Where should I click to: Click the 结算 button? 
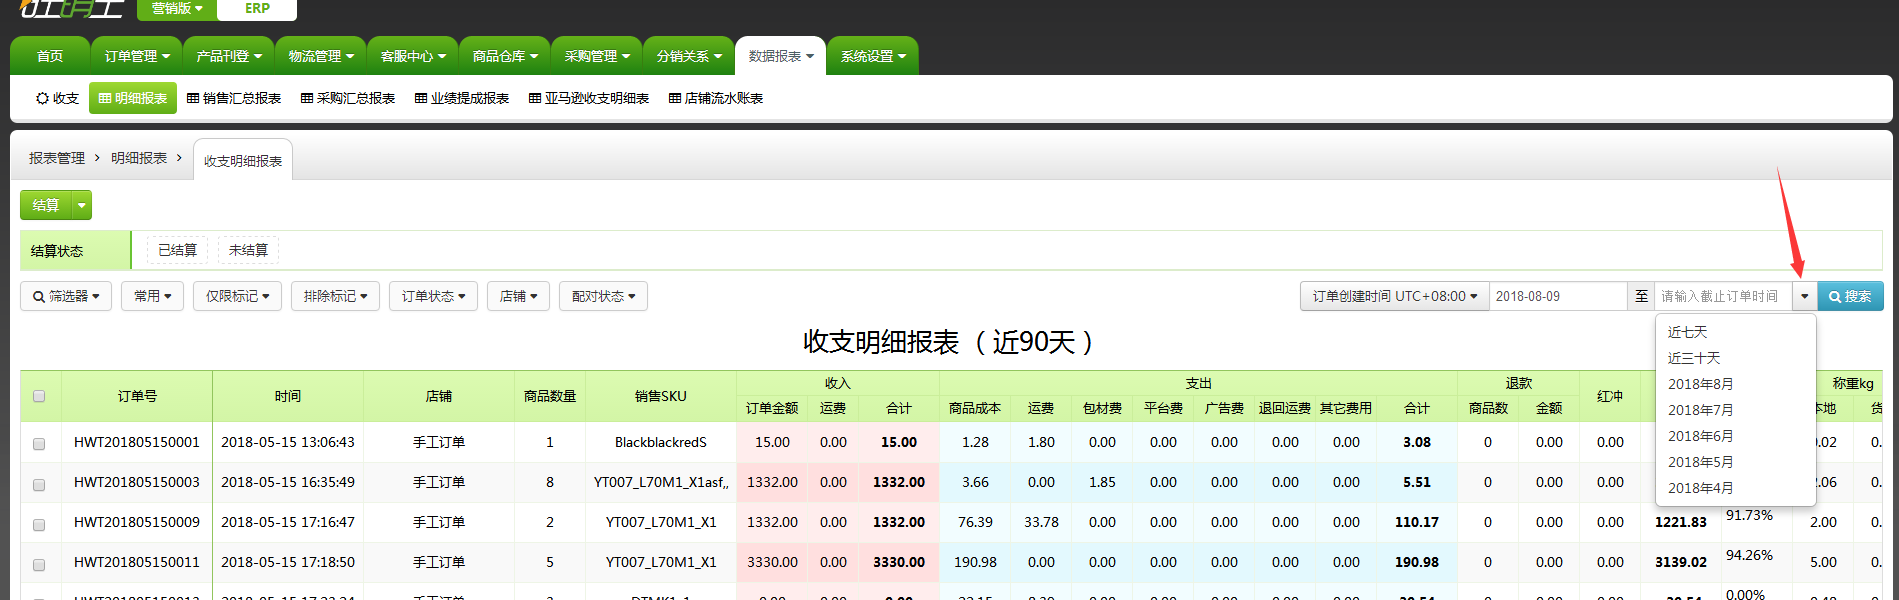click(46, 205)
